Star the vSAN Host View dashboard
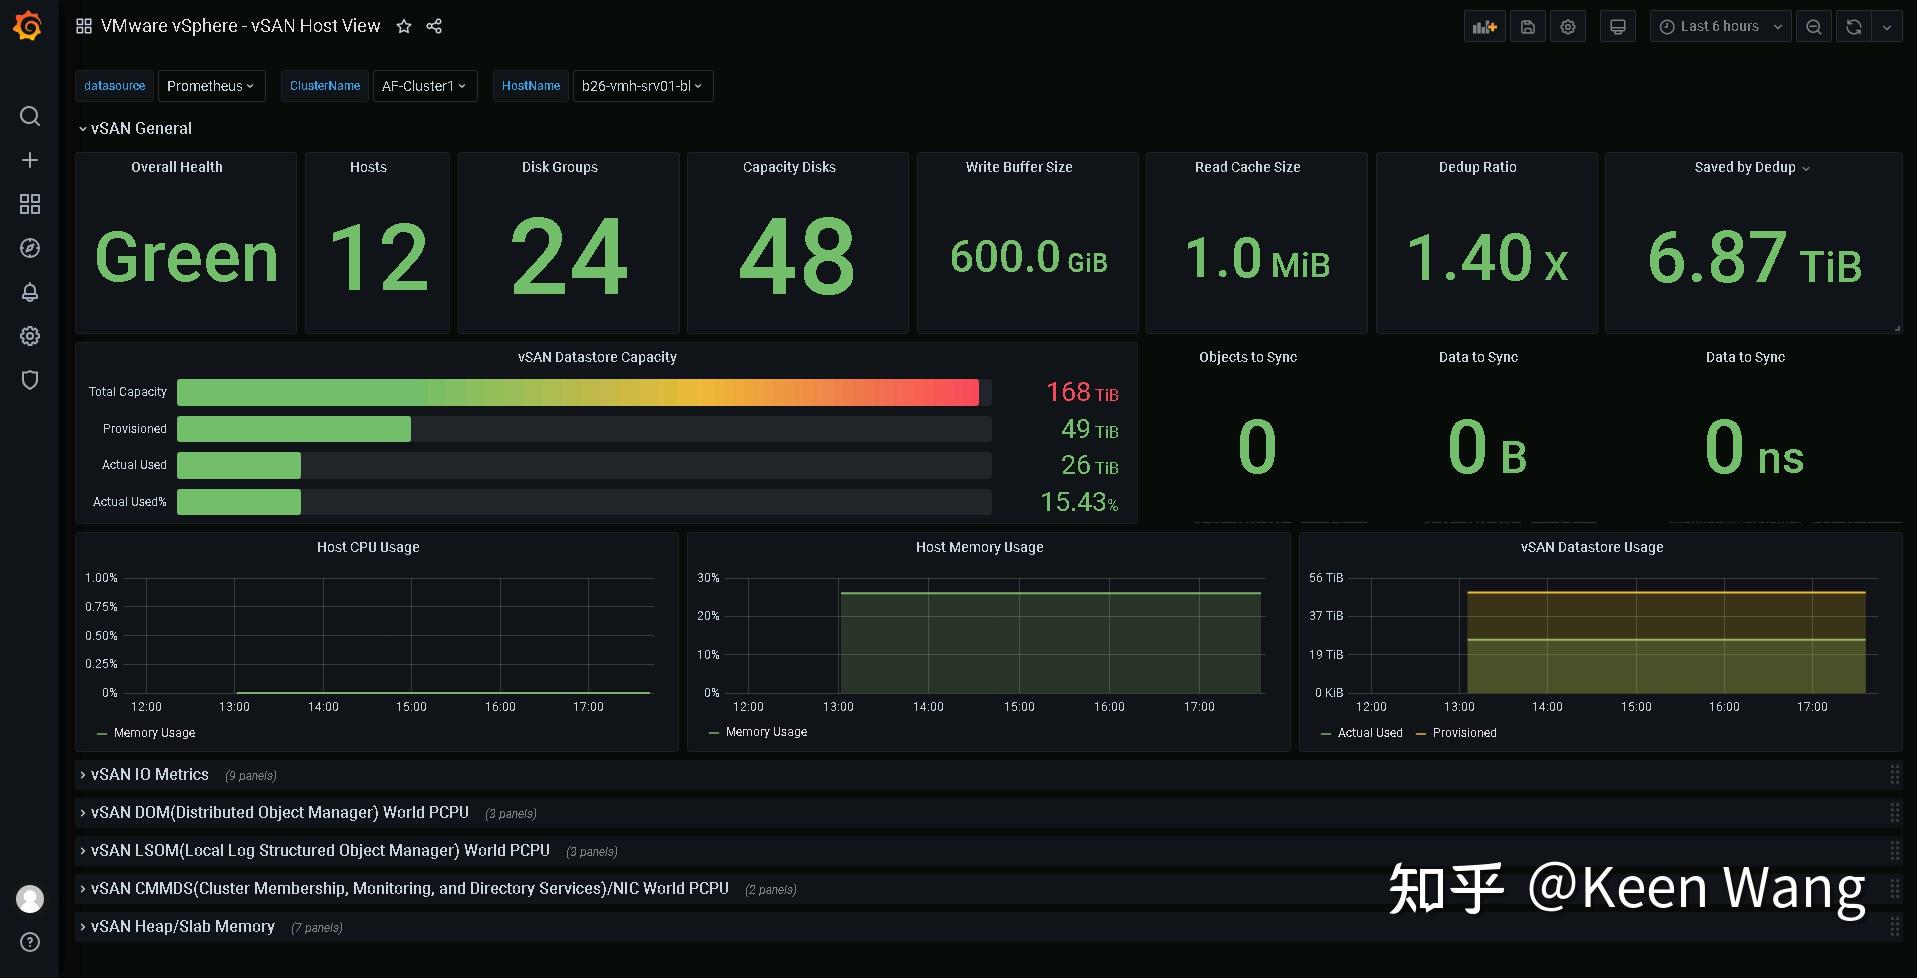 pos(403,26)
